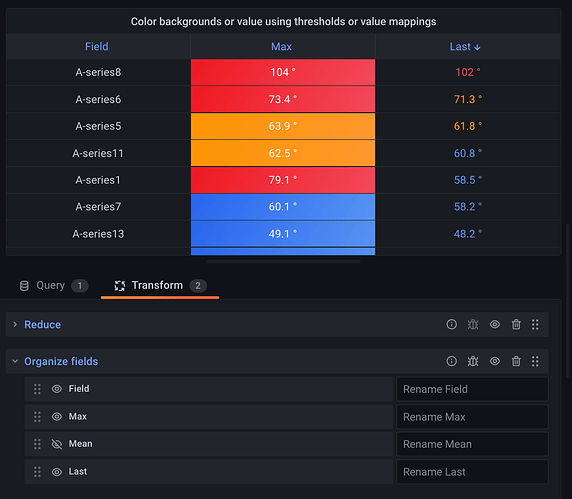
Task: Show the hidden Mean field
Action: (57, 444)
